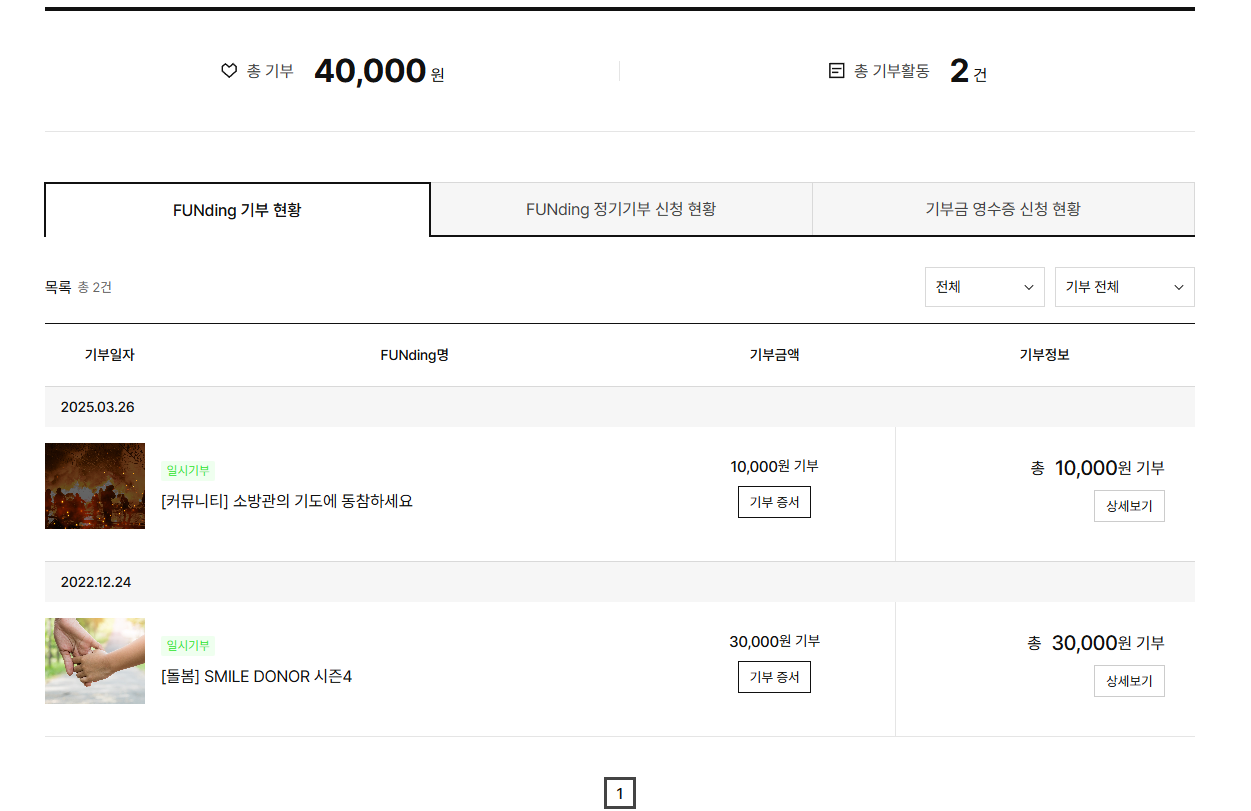1251x811 pixels.
Task: Open the FUNding 기부 현황 tab
Action: pyautogui.click(x=237, y=210)
